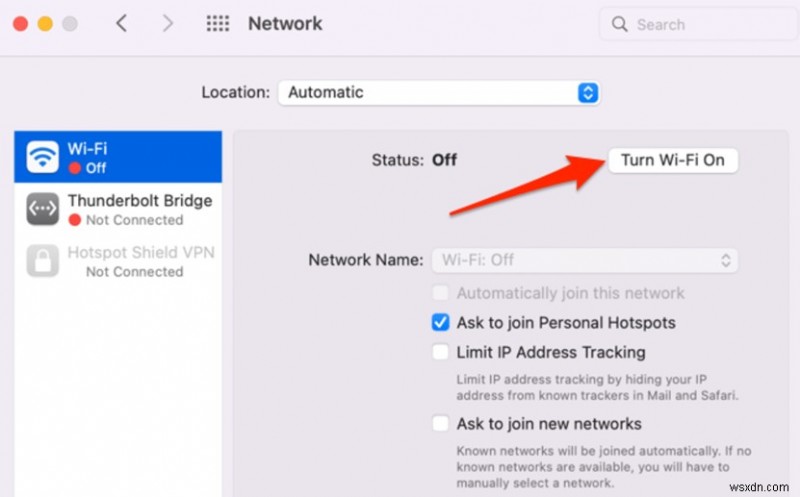Viewport: 800px width, 497px height.
Task: Select Wi-Fi service in the sidebar
Action: [118, 157]
